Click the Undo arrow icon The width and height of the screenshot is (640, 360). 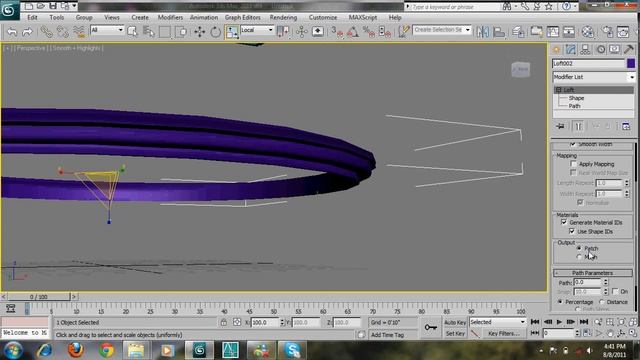[12, 31]
